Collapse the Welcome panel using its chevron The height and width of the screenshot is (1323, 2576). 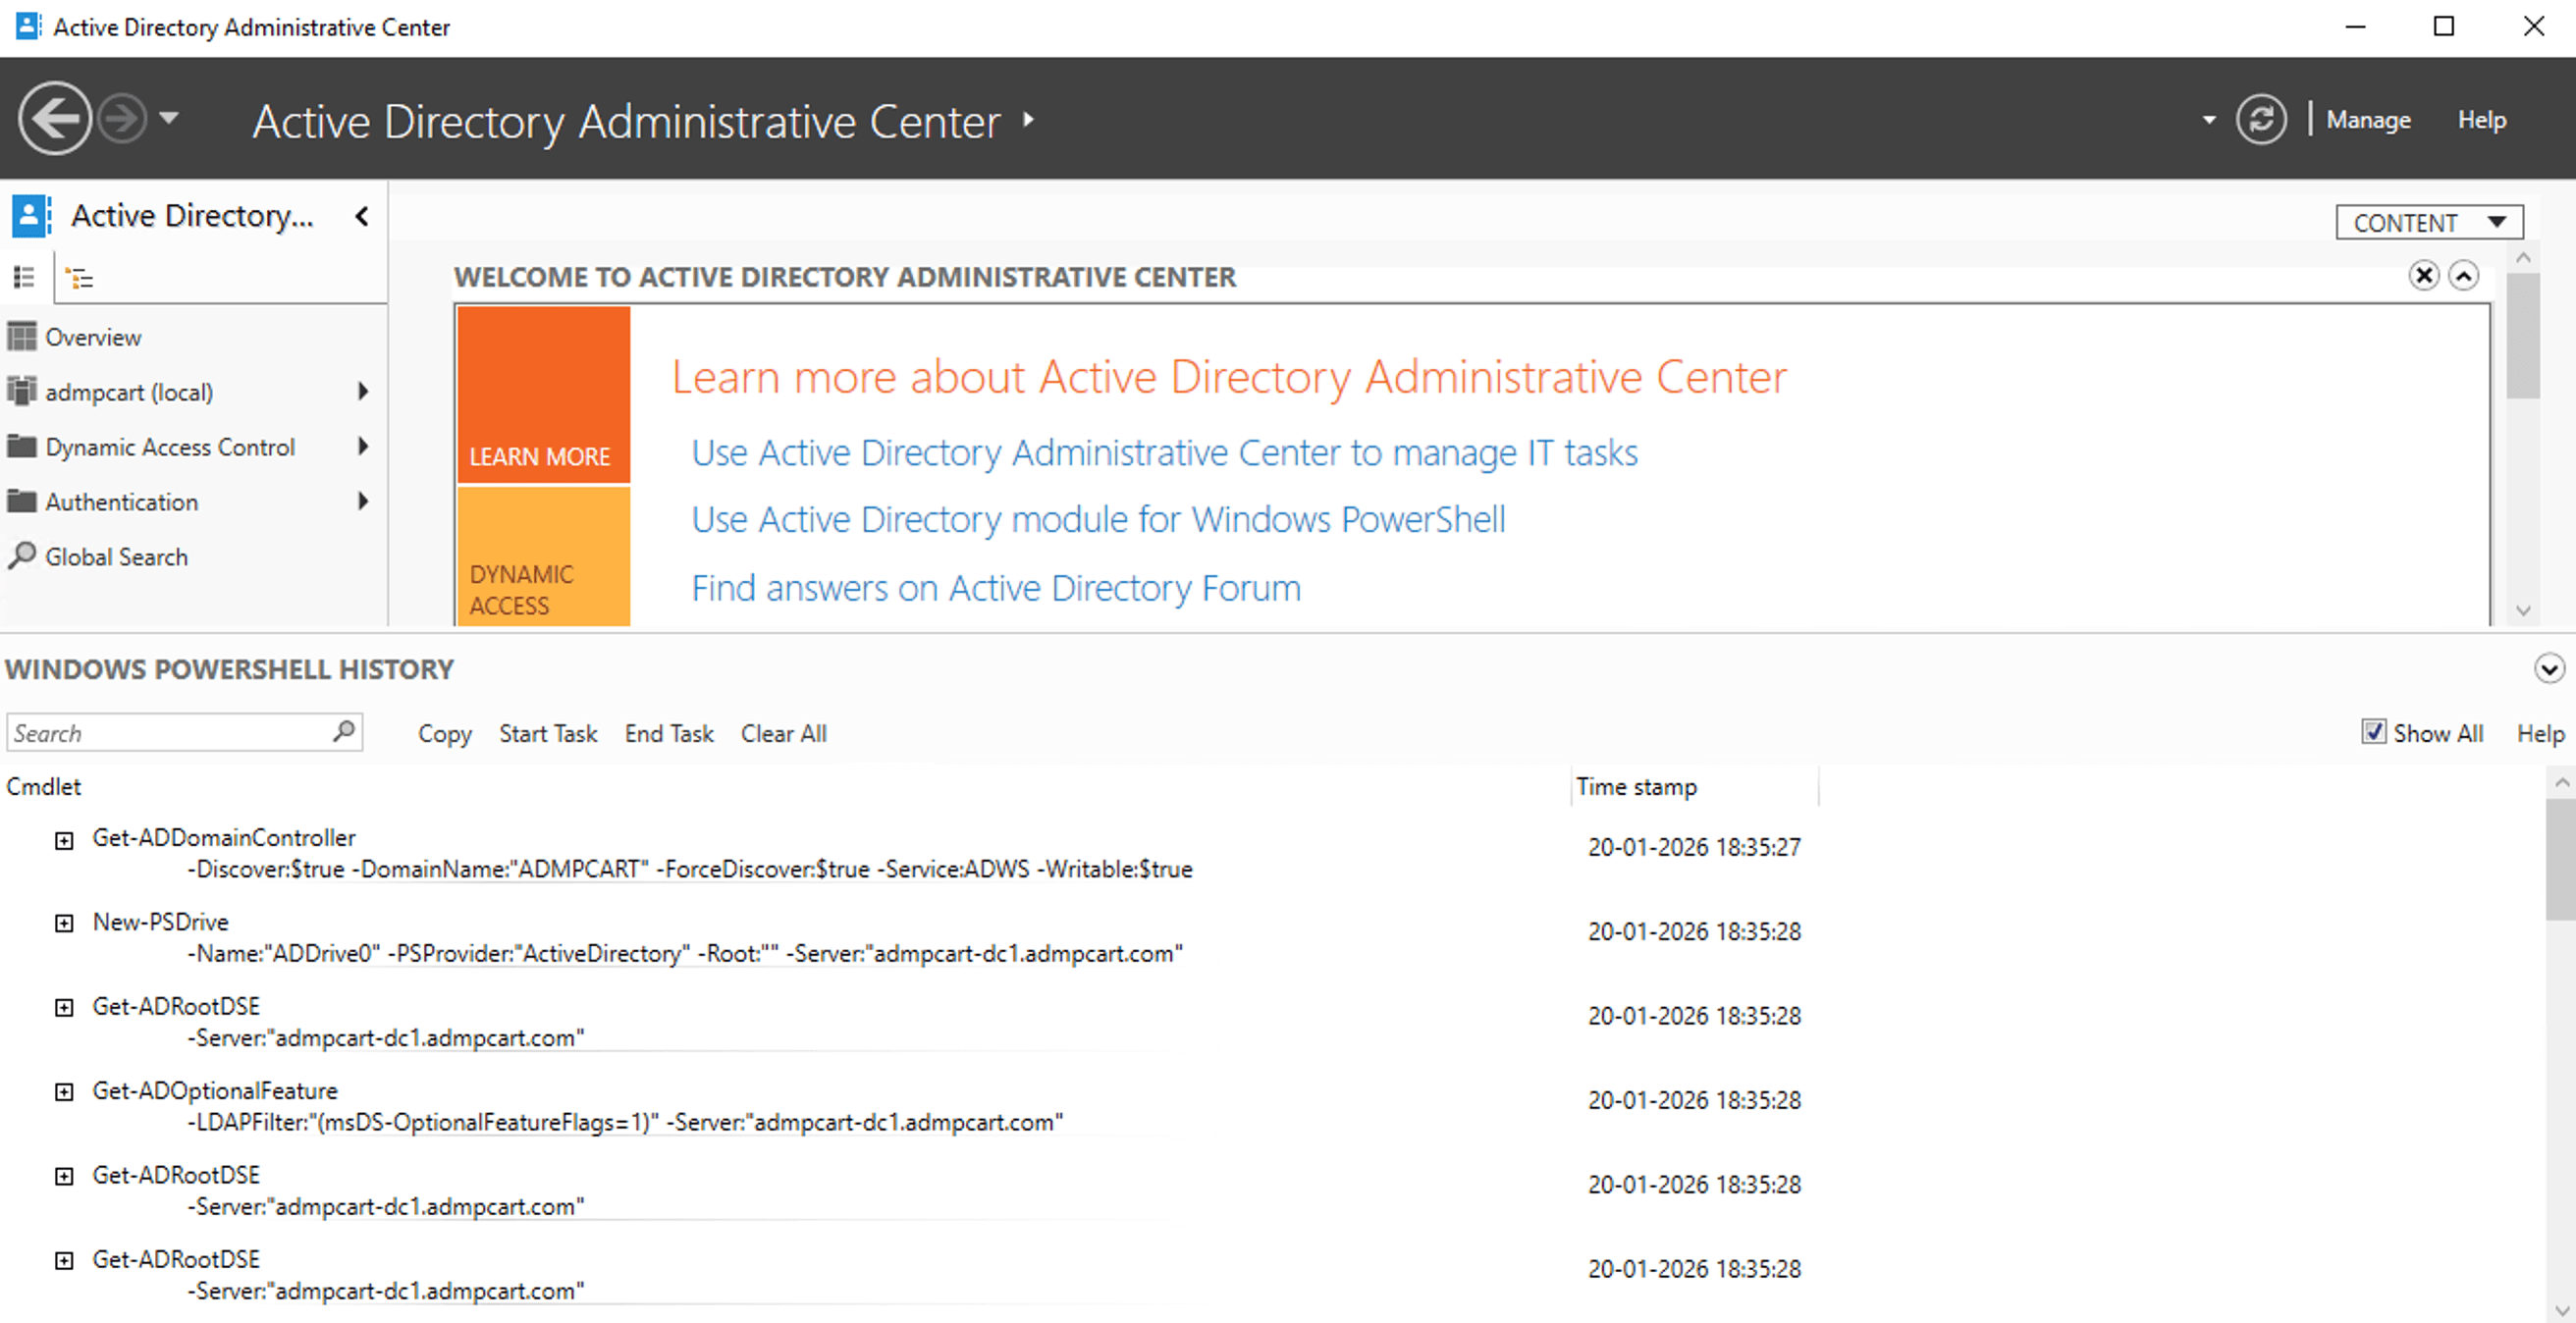[2464, 276]
